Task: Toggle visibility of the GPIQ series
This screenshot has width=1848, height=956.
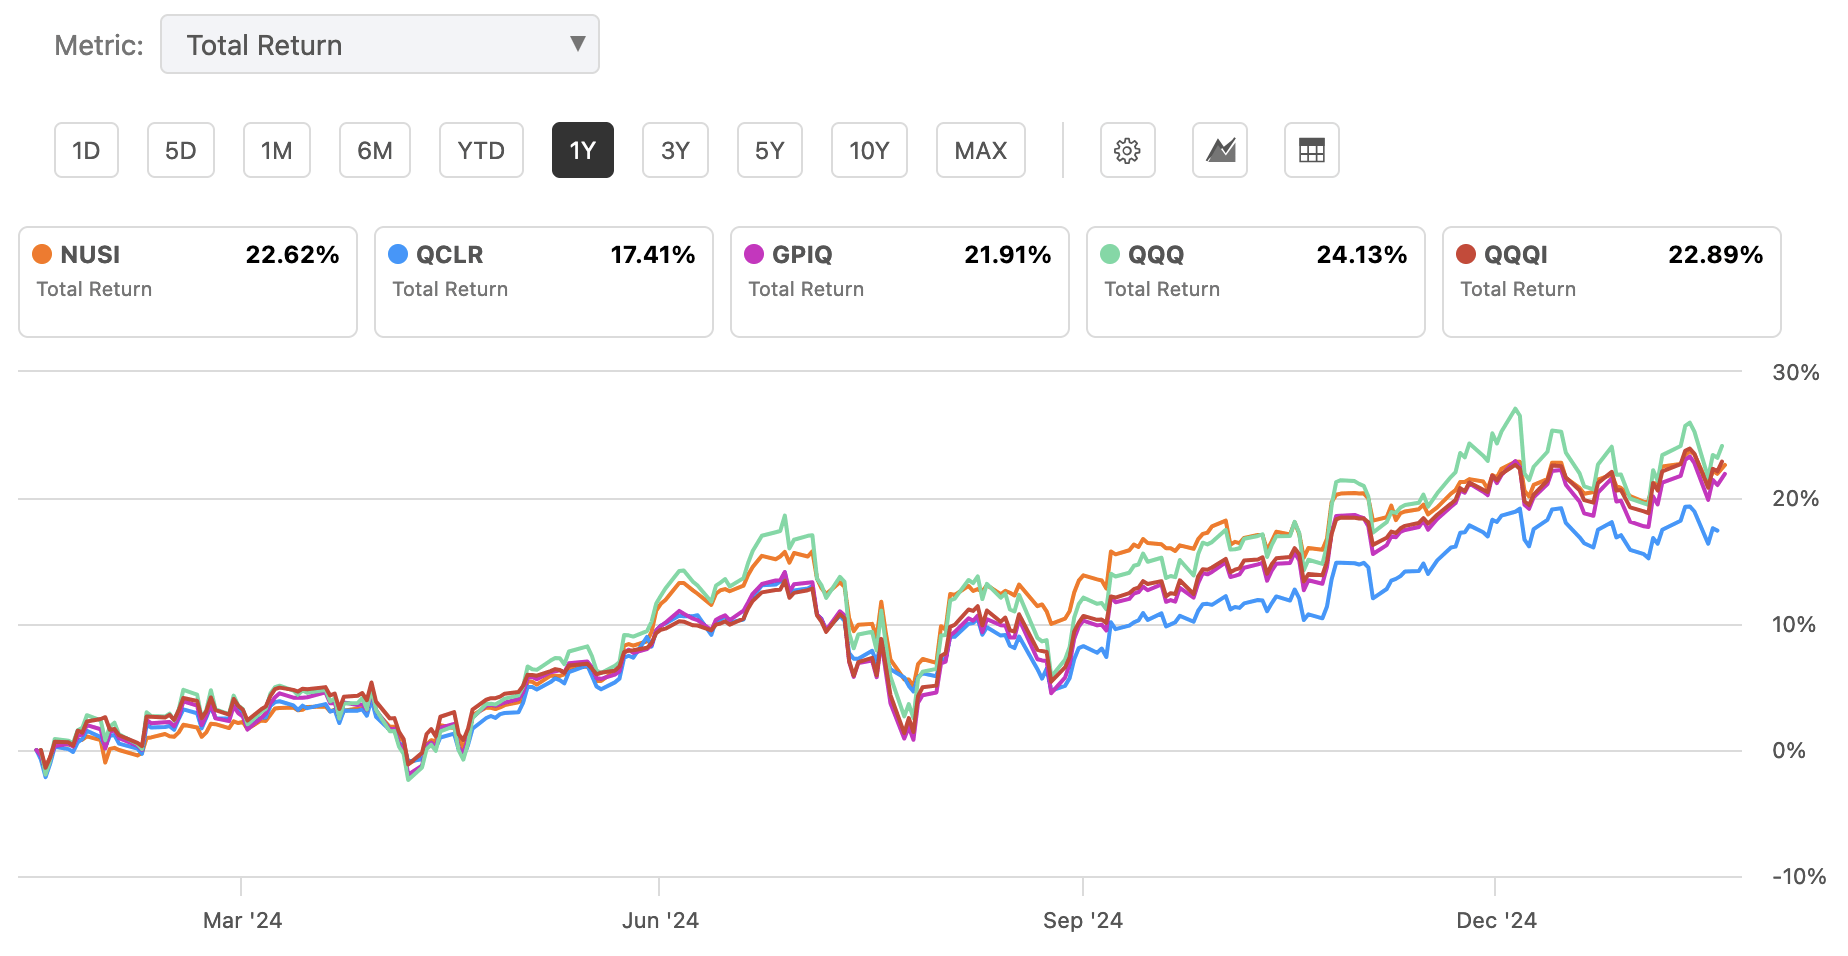Action: [899, 280]
